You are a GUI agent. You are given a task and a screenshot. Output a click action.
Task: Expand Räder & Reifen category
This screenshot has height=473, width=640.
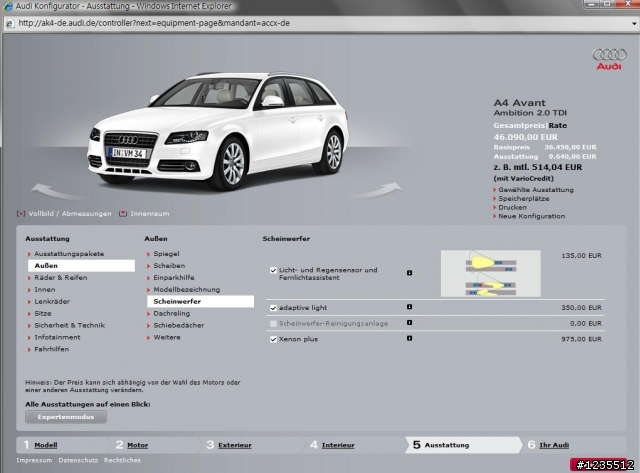60,278
